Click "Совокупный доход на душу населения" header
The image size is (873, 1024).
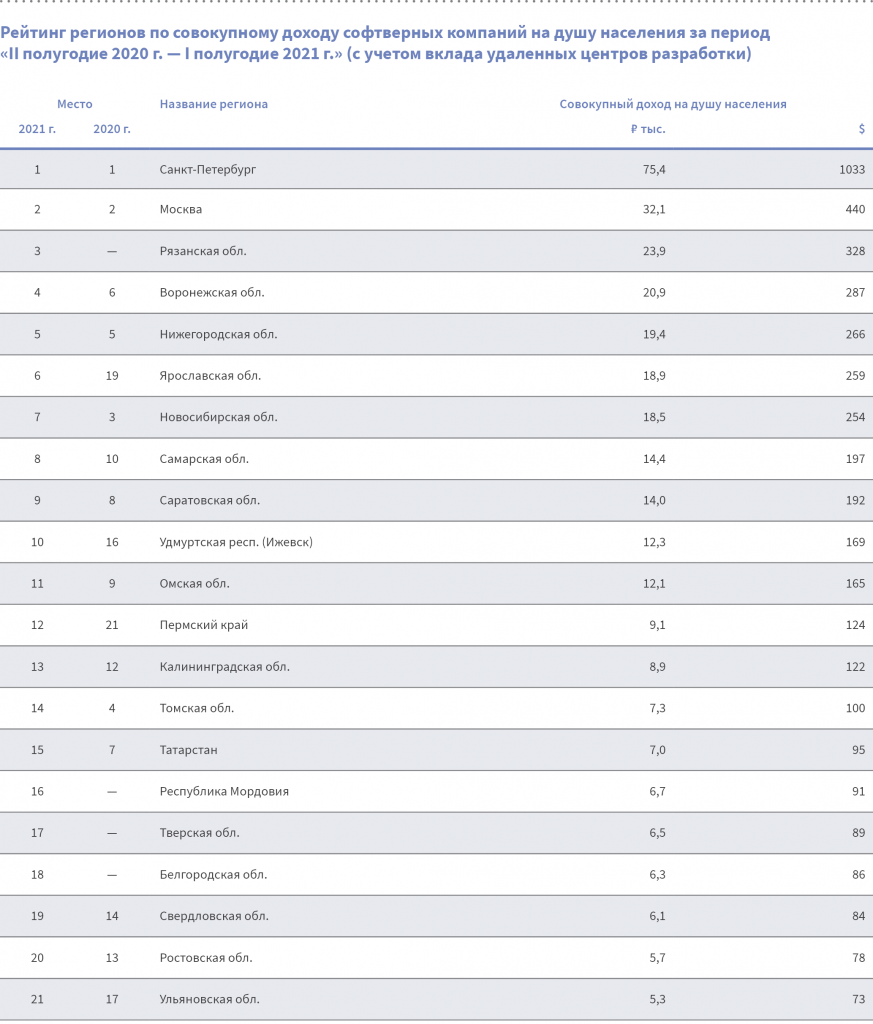tap(672, 104)
